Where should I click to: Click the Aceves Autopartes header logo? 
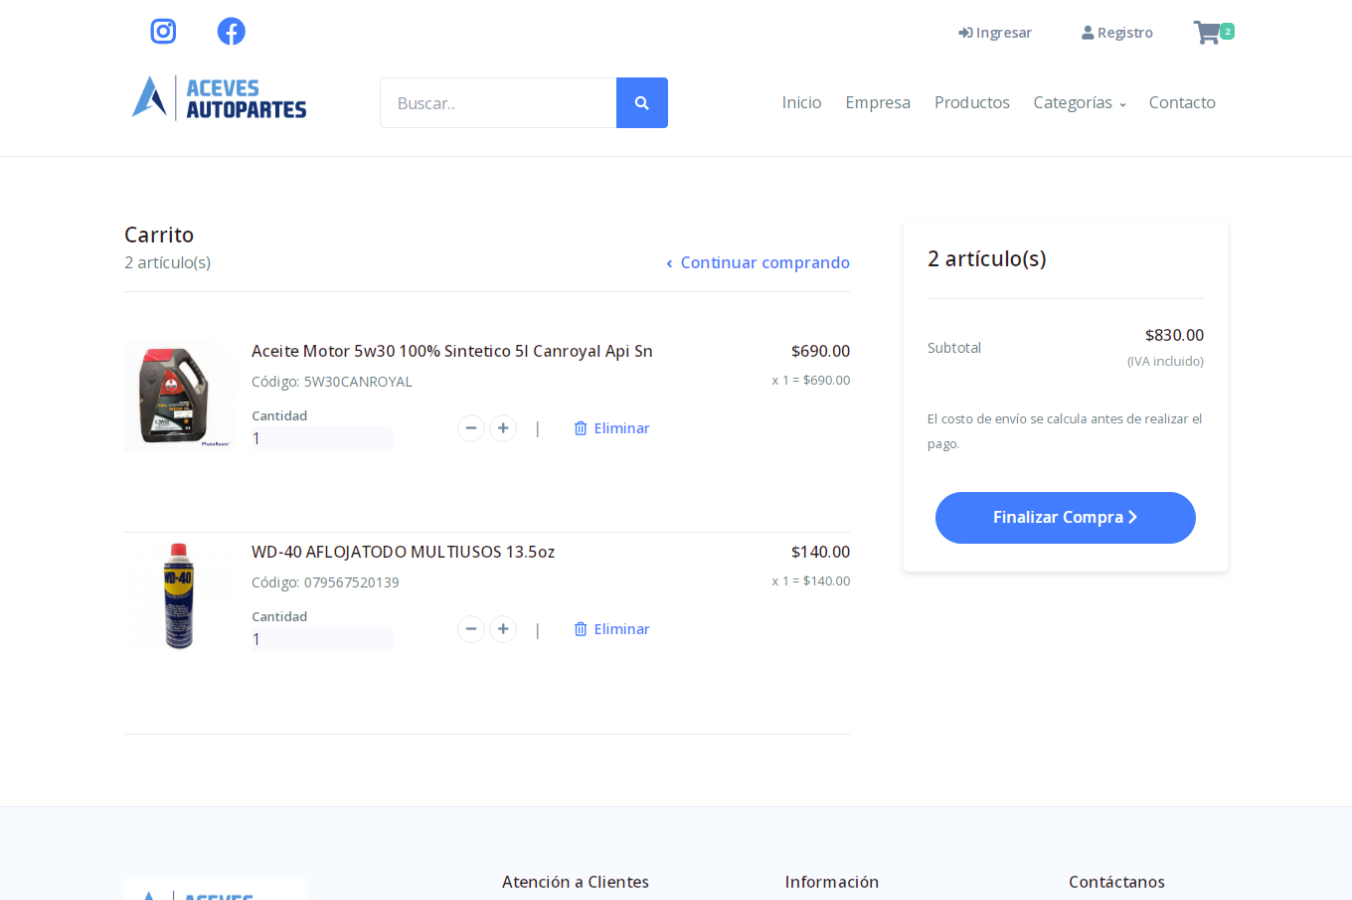pyautogui.click(x=220, y=98)
